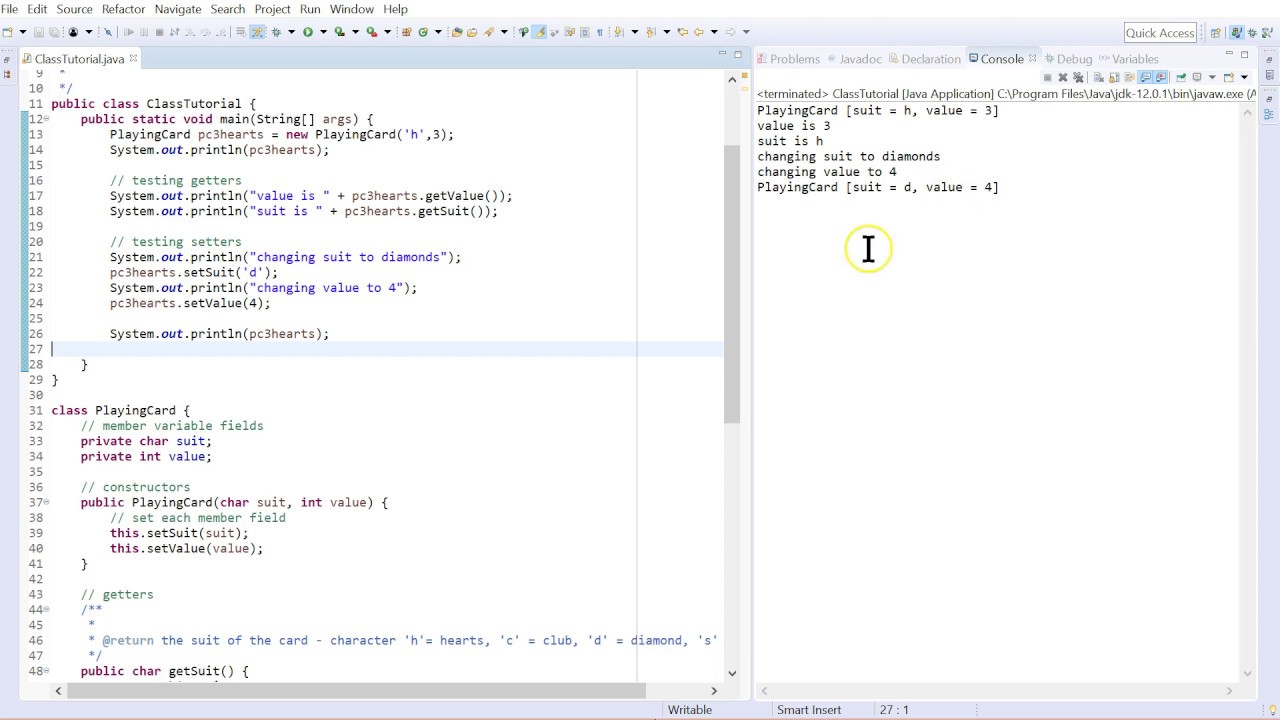
Task: Toggle Block Selection Mode icon
Action: tap(584, 32)
